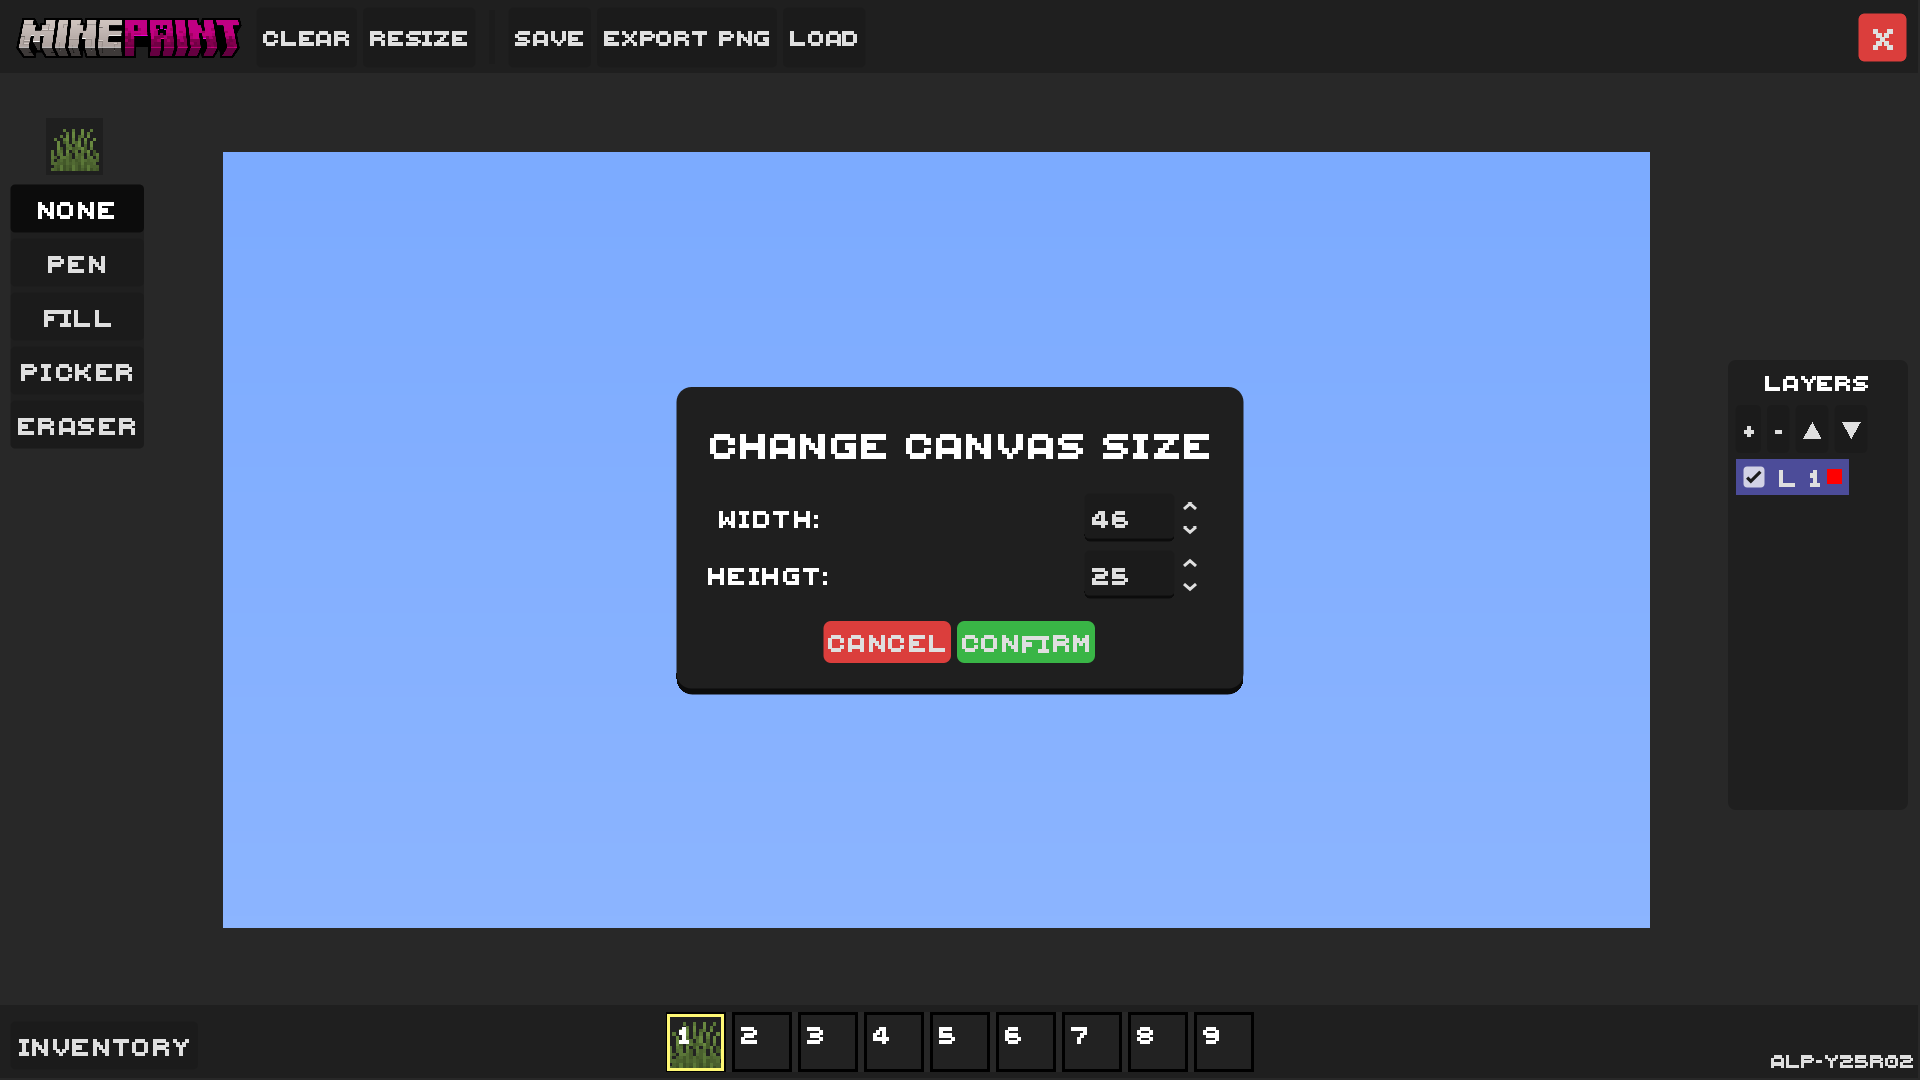The height and width of the screenshot is (1080, 1920).
Task: Select the Fill tool
Action: point(76,317)
